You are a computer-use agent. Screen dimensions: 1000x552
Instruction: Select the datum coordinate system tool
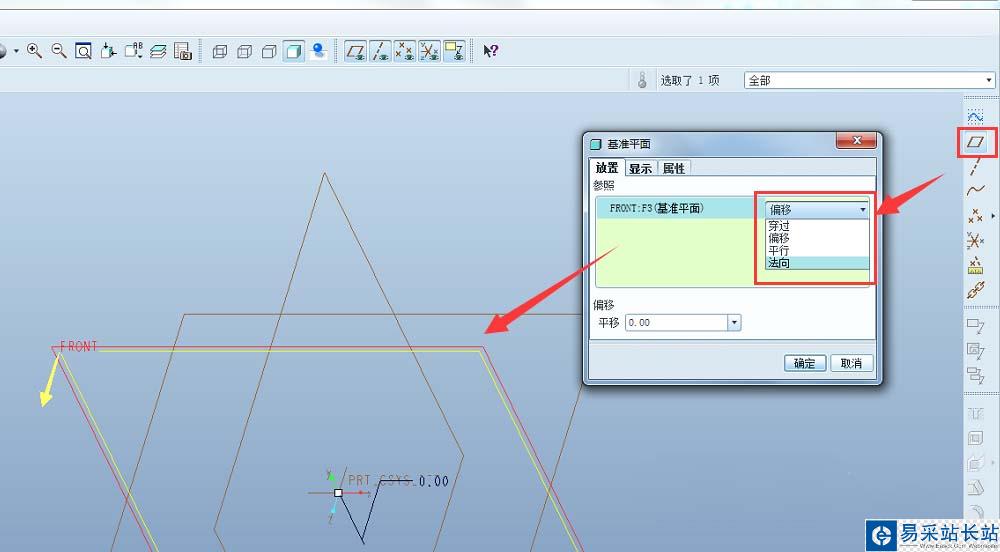(975, 241)
